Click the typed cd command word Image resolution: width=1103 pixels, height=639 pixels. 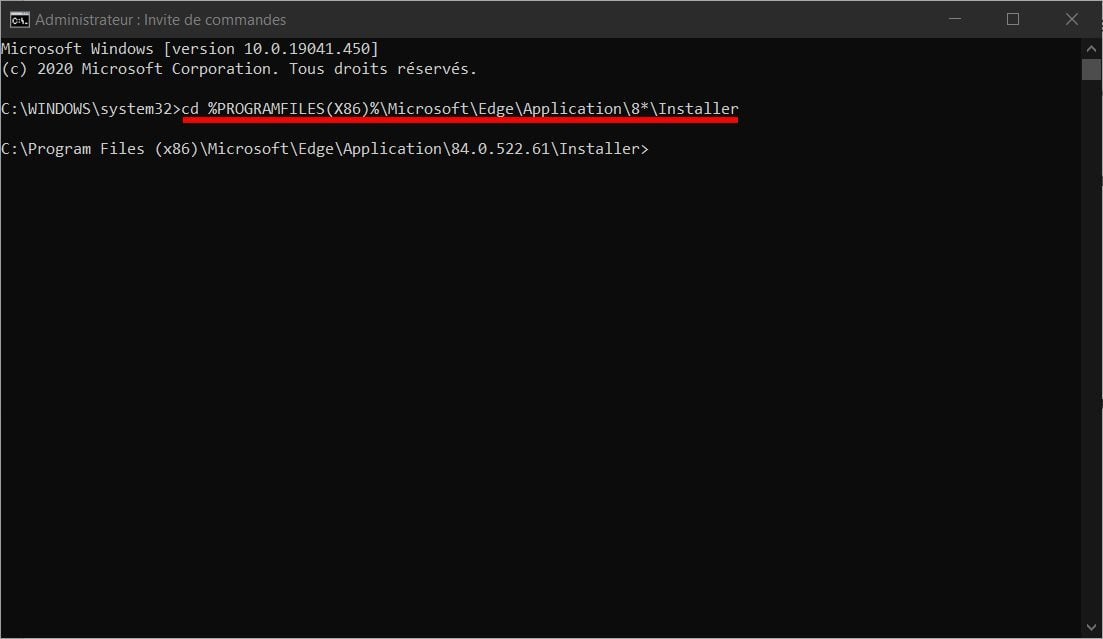tap(190, 108)
